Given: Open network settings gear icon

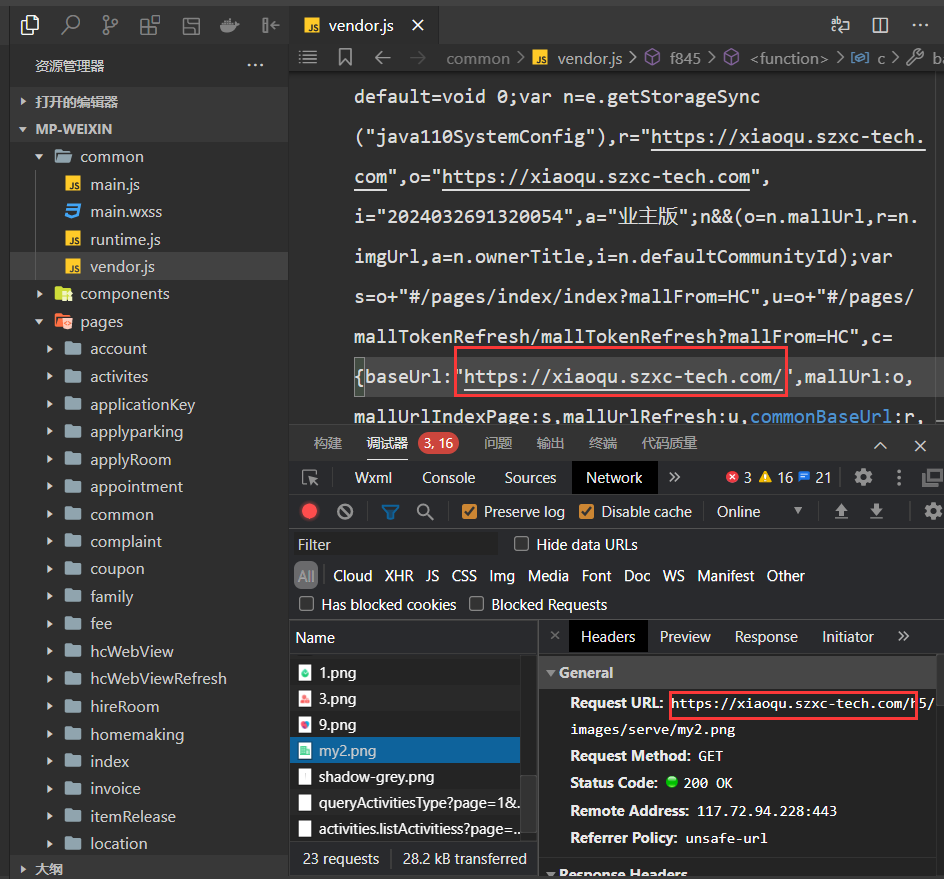Looking at the screenshot, I should (933, 512).
